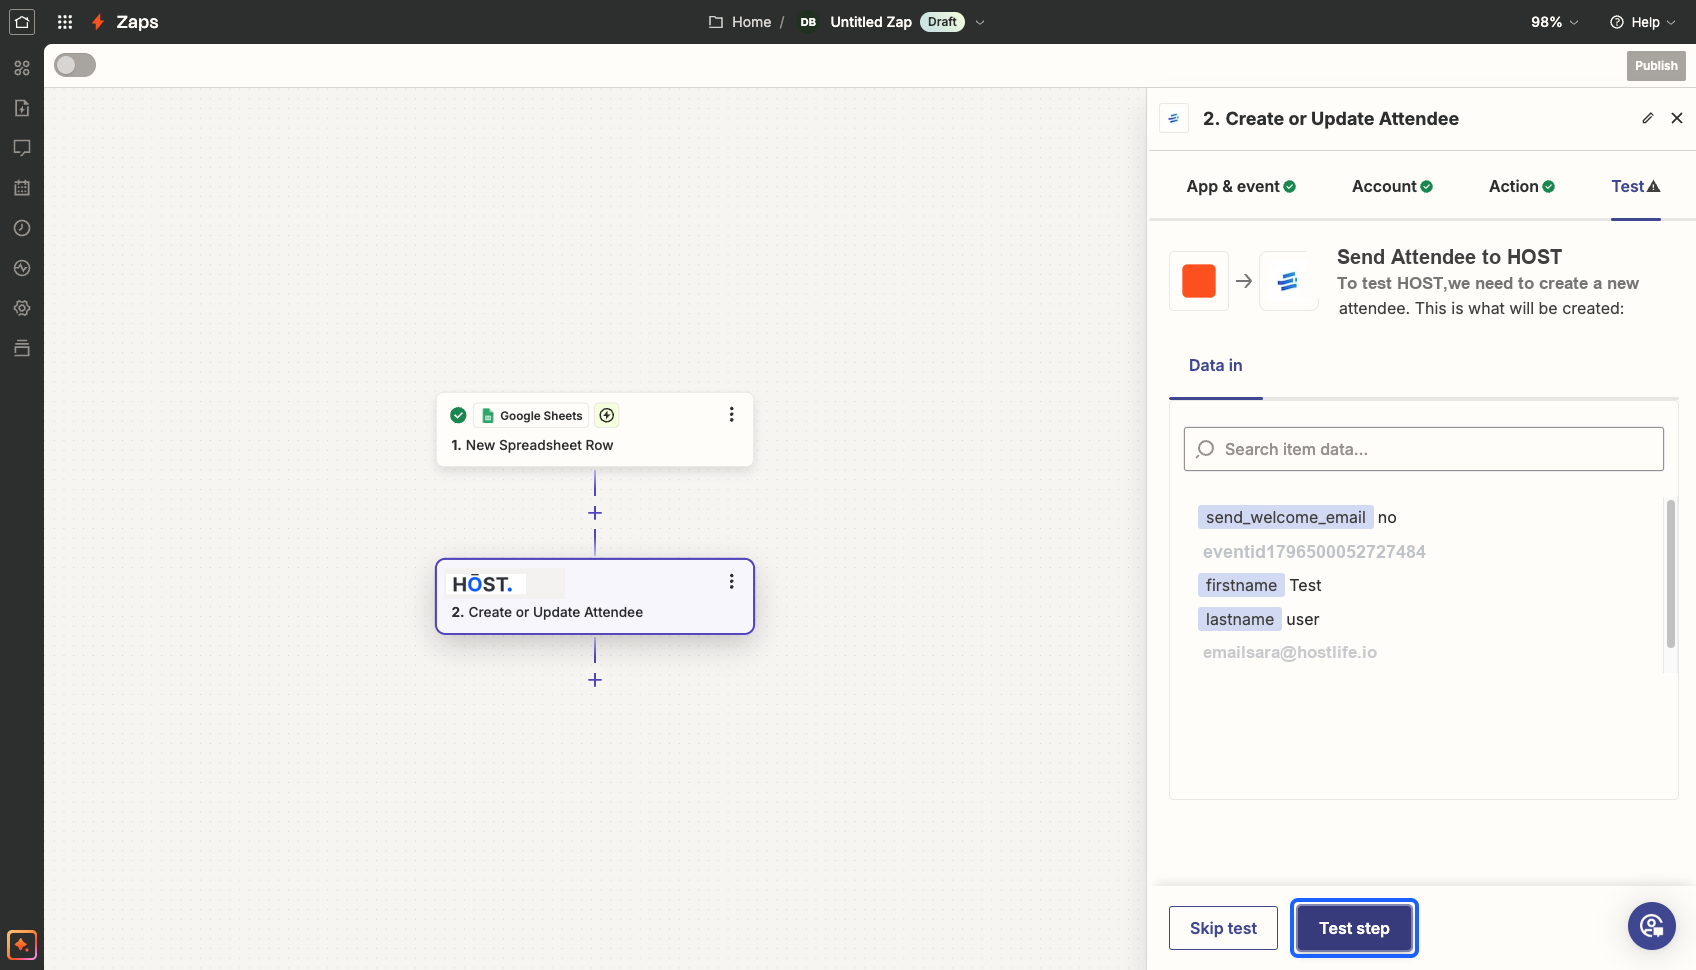The image size is (1696, 970).
Task: Add a step after Create or Update Attendee
Action: 595,680
